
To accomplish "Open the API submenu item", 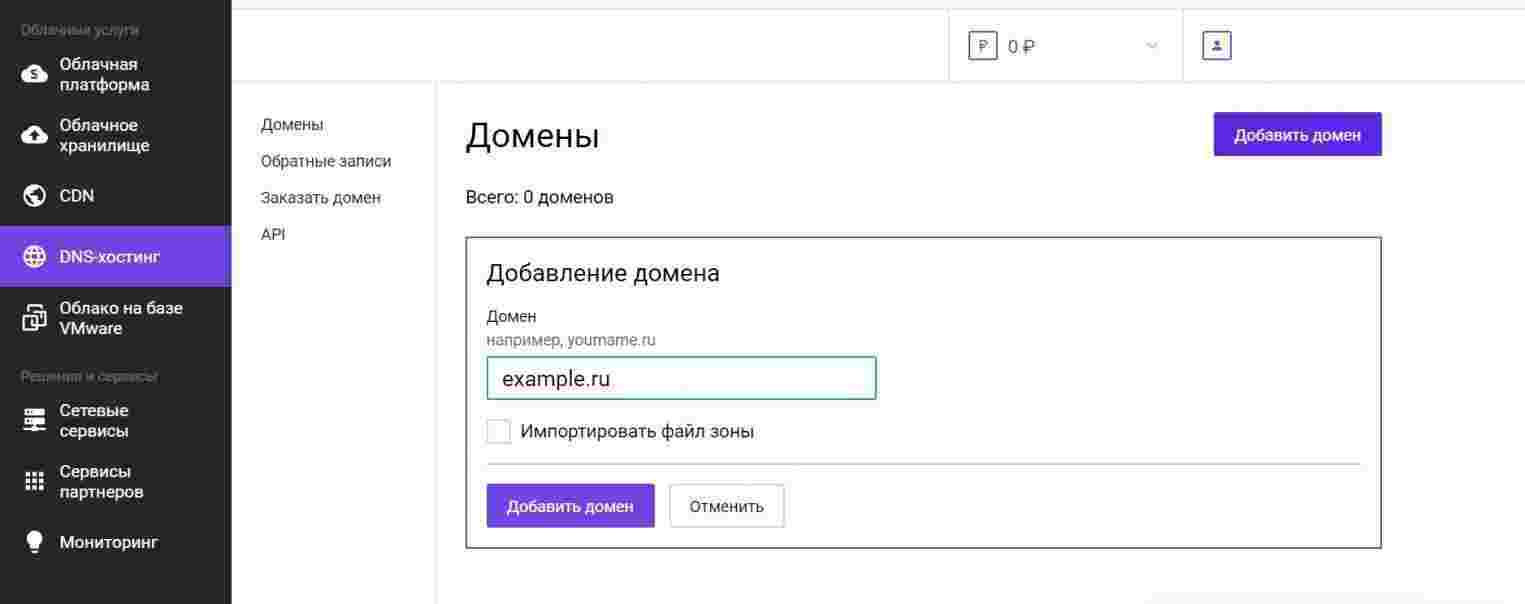I will 273,234.
